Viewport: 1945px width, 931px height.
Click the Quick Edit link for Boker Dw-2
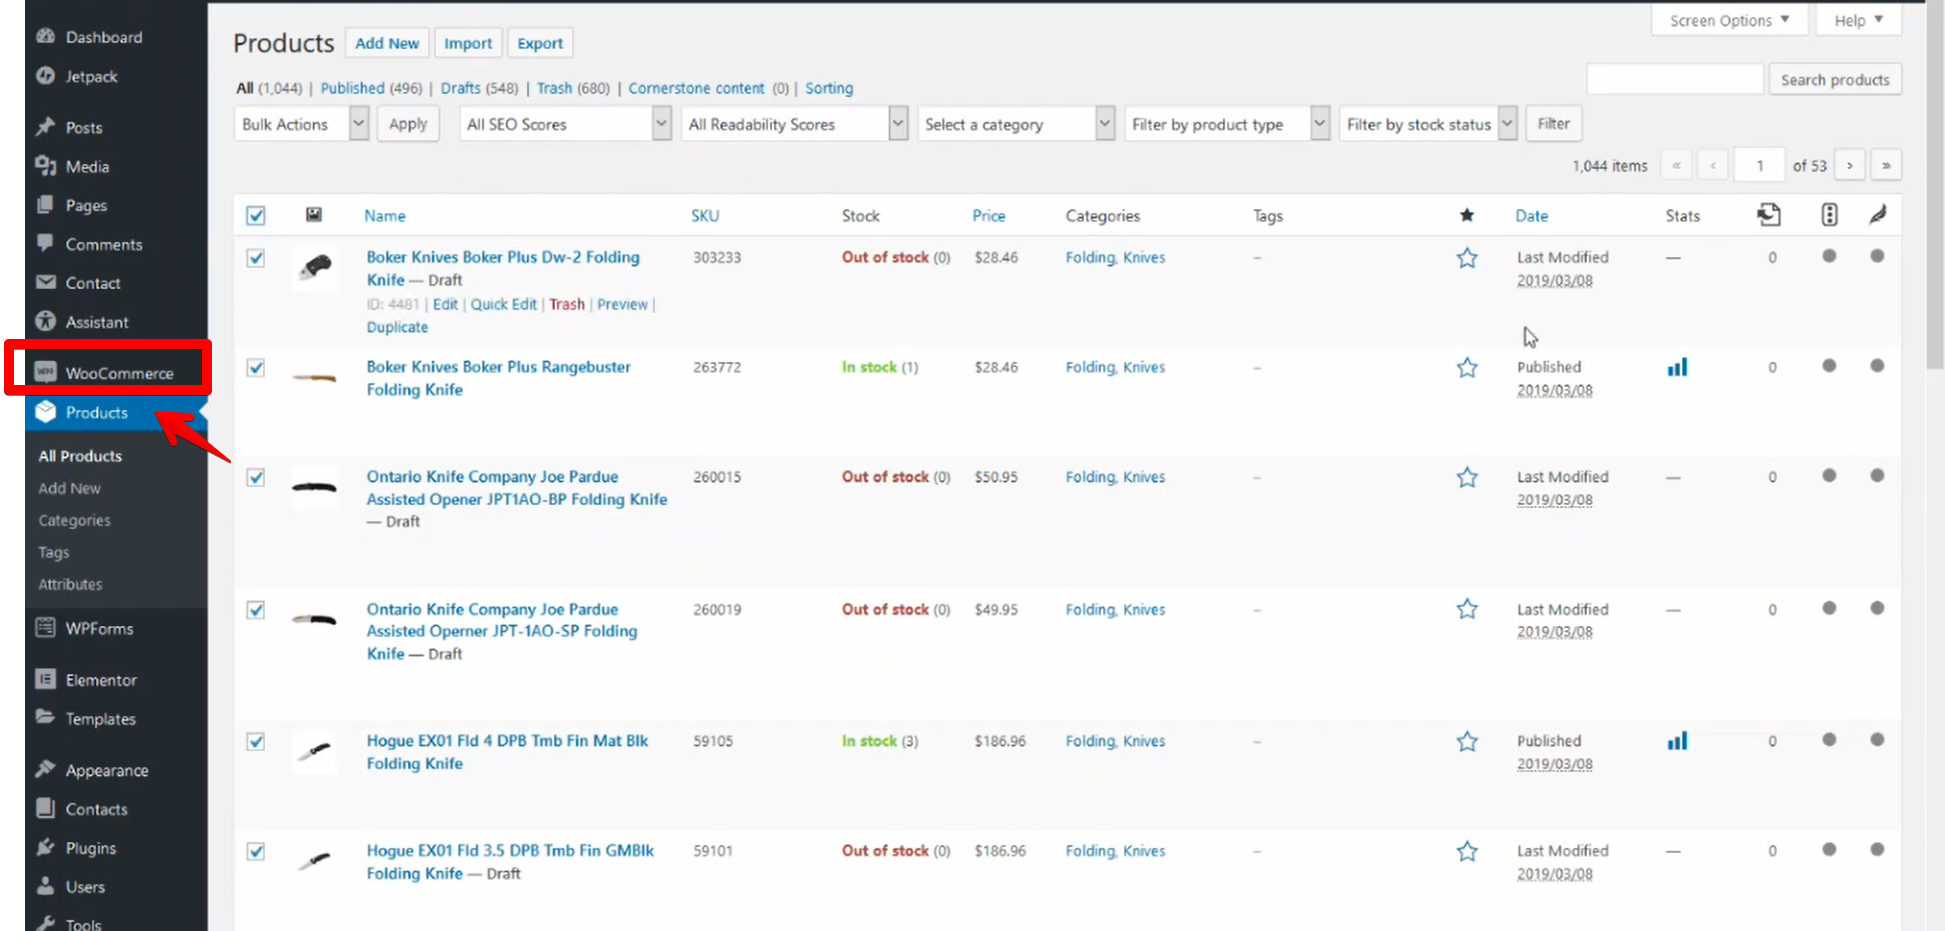[503, 304]
